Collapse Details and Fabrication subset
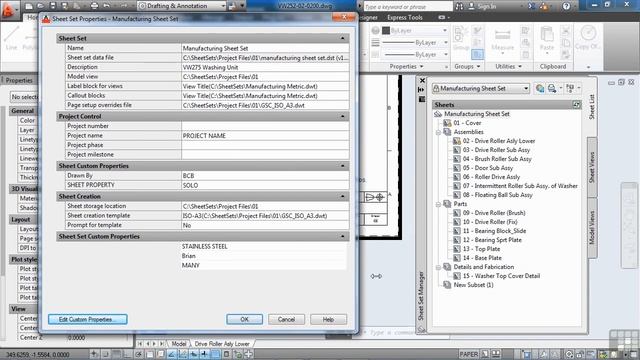The width and height of the screenshot is (640, 360). click(438, 267)
